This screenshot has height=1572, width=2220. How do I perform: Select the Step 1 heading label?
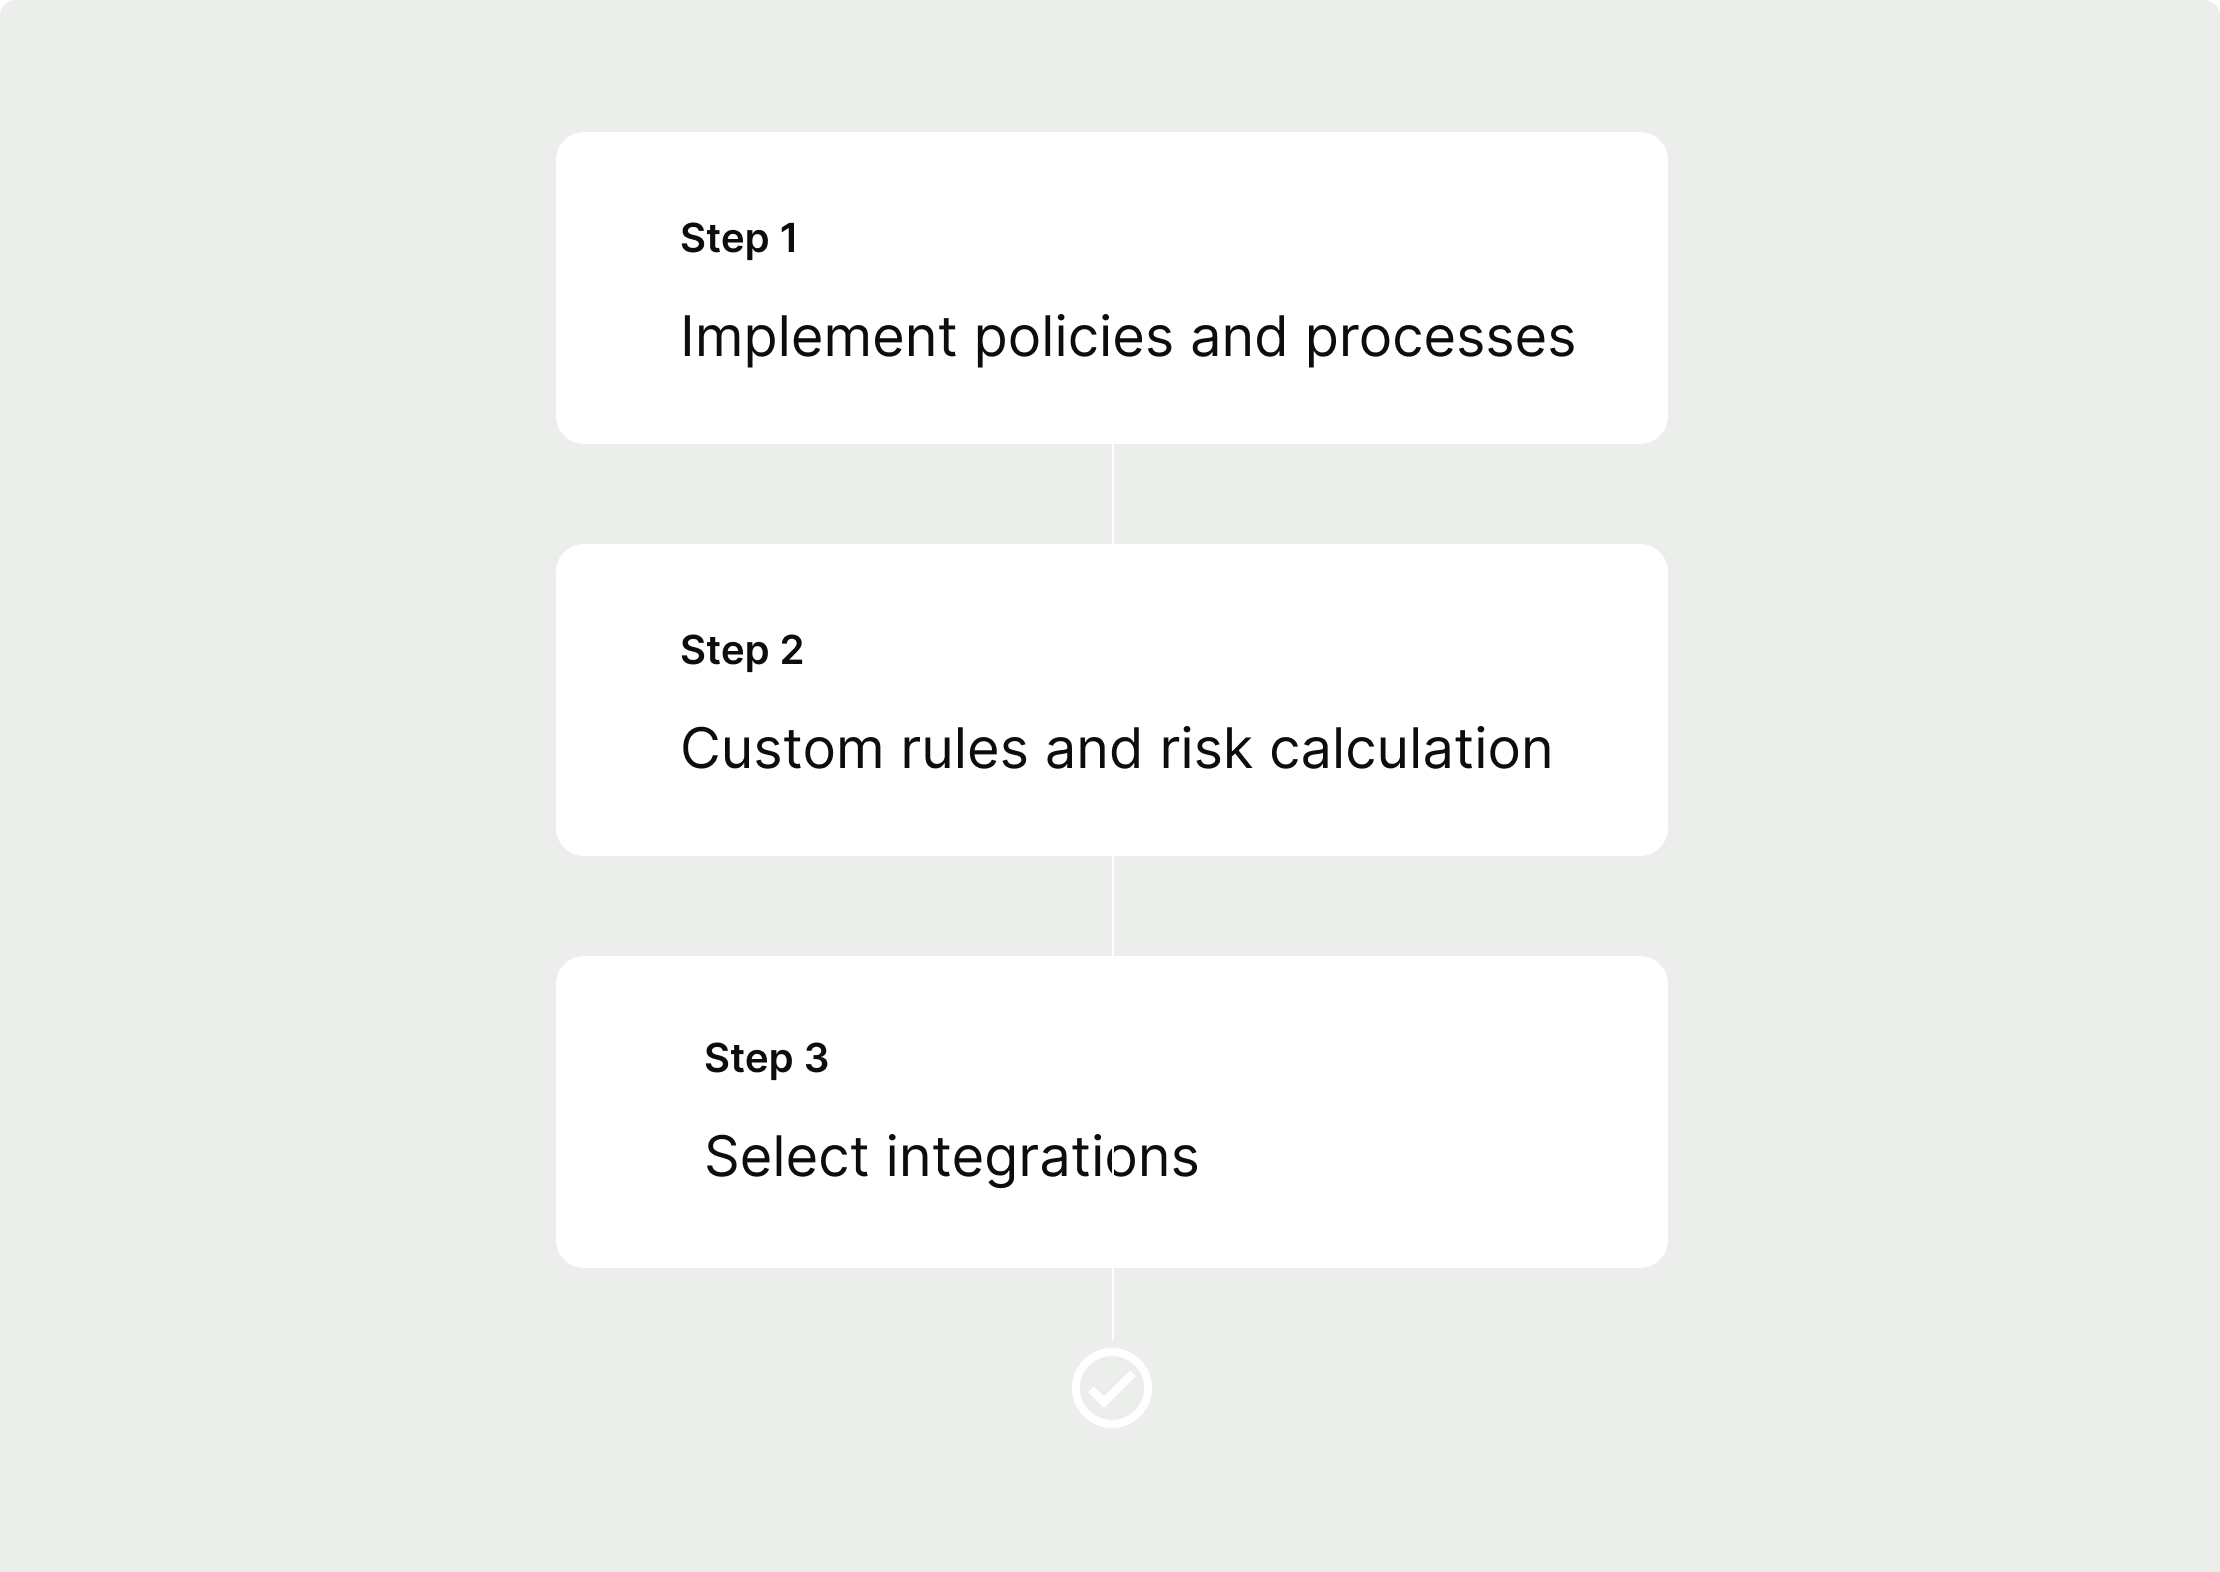pyautogui.click(x=739, y=240)
